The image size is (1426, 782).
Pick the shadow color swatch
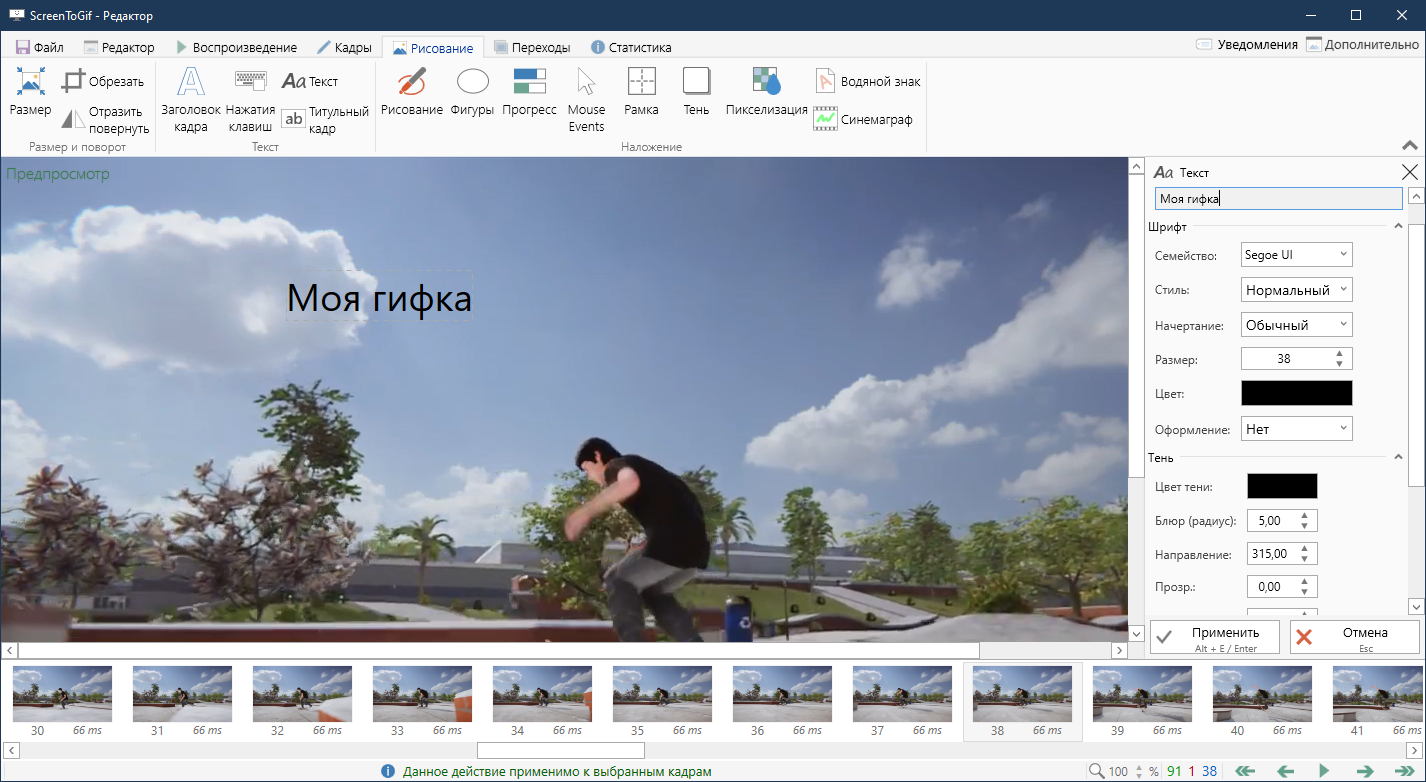click(1282, 486)
